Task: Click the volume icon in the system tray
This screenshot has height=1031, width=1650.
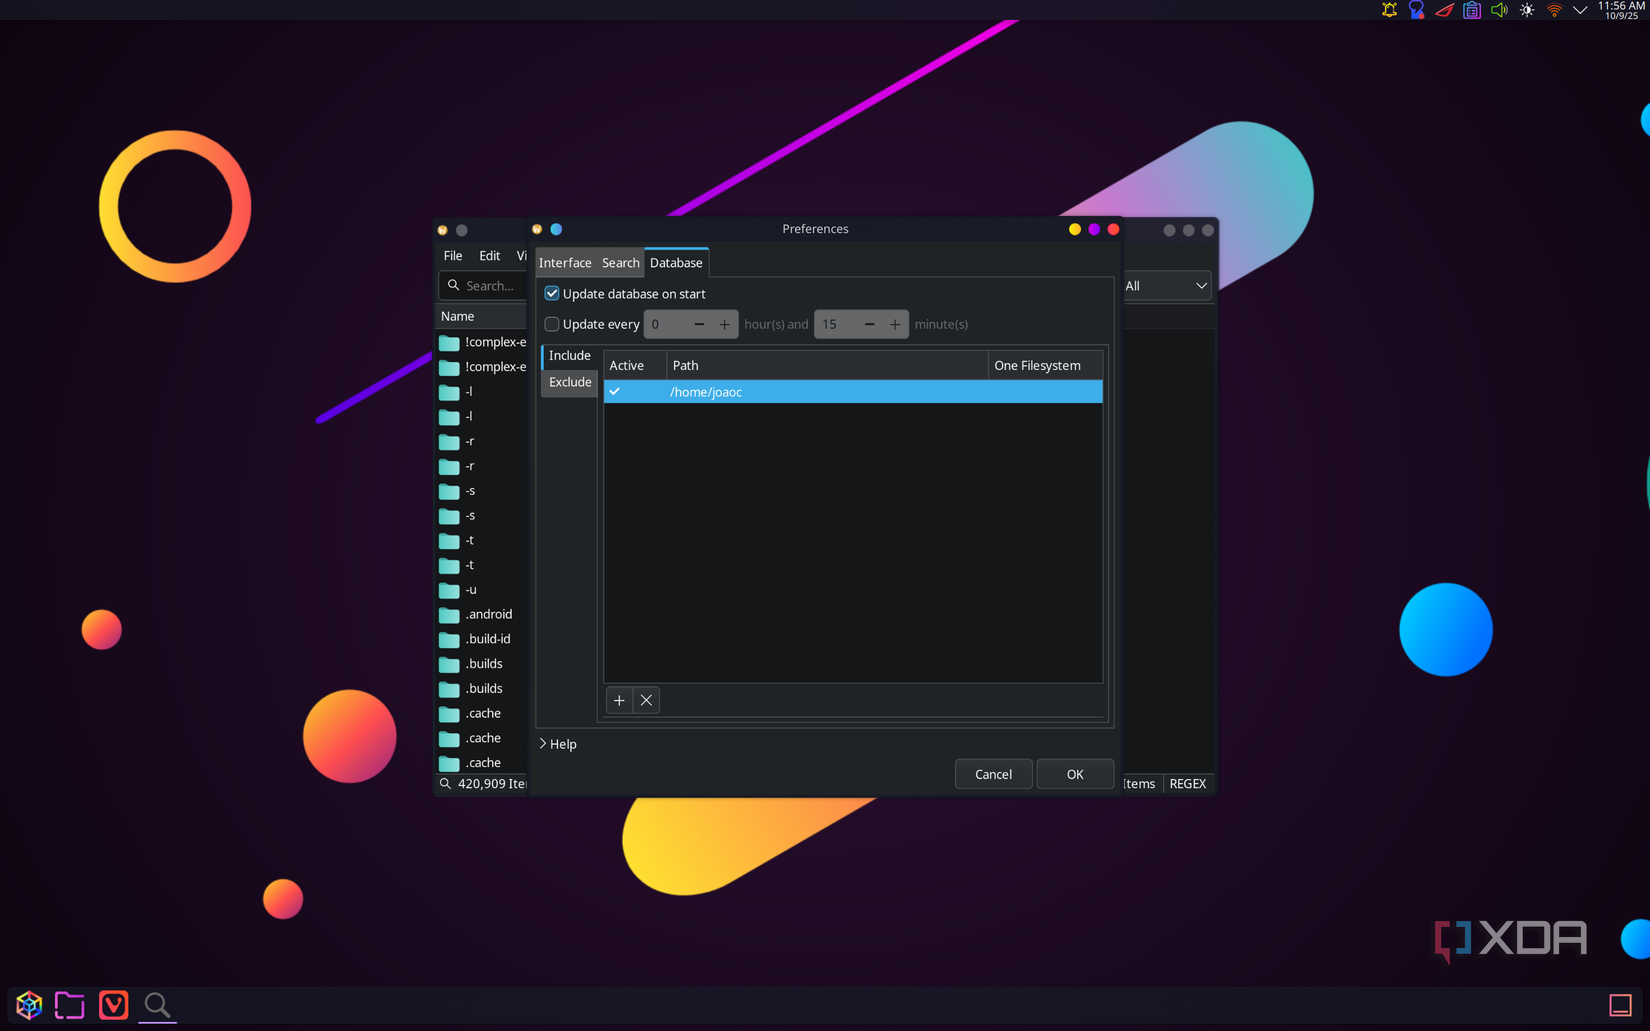Action: tap(1499, 10)
